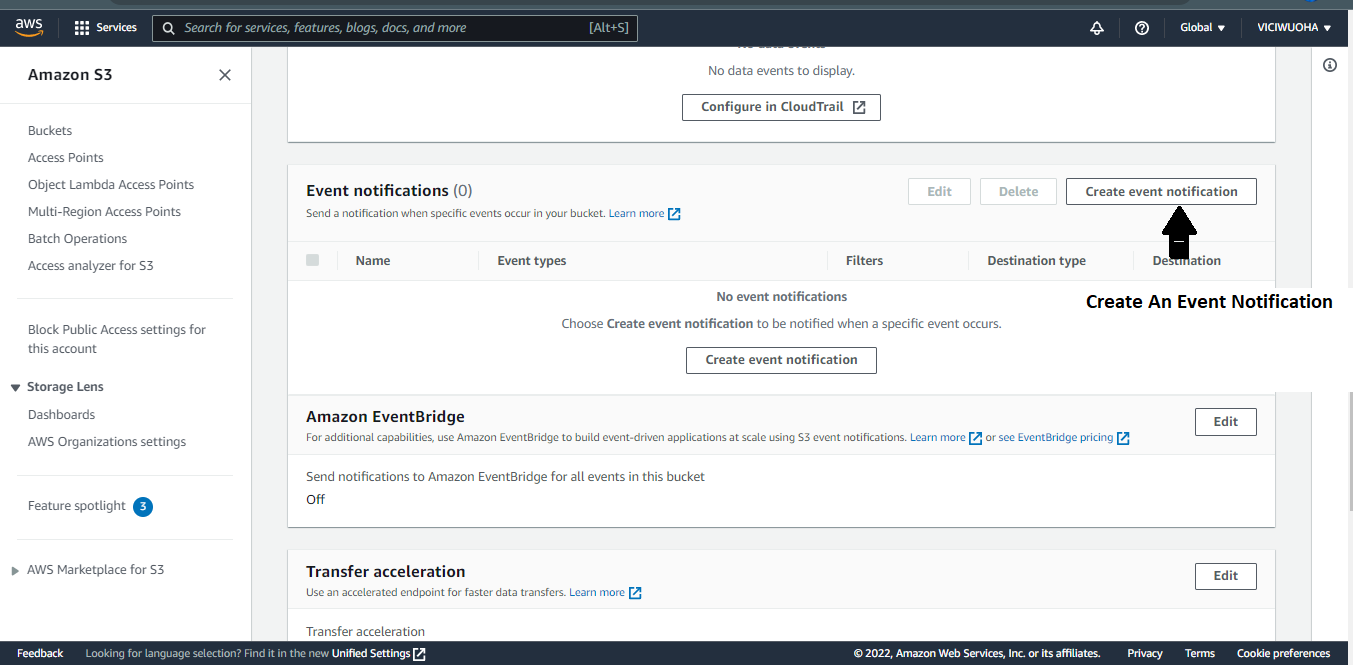This screenshot has width=1353, height=665.
Task: Click the Delete button for Event notifications
Action: 1018,191
